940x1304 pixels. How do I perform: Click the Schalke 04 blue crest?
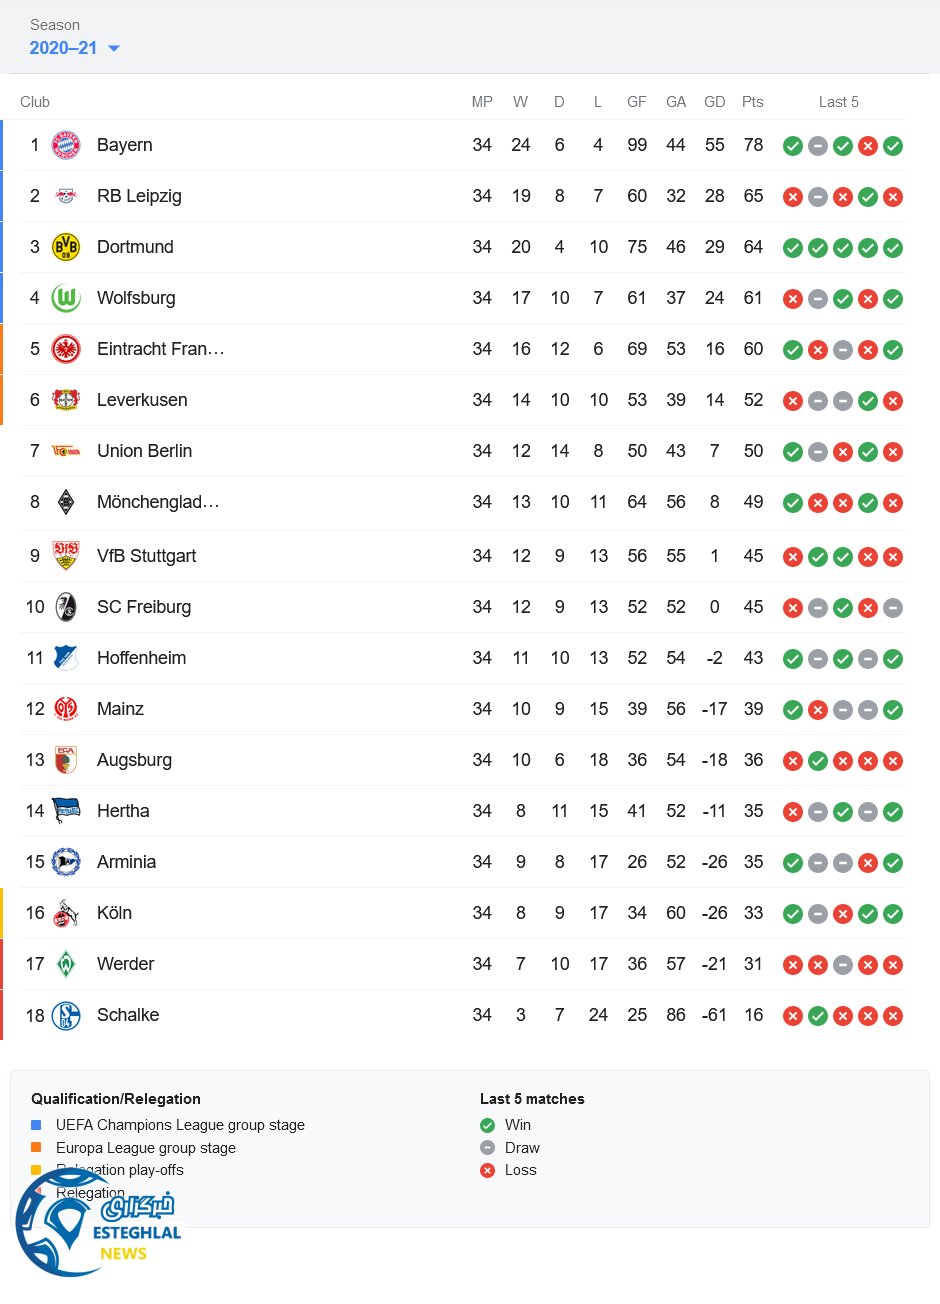66,1015
